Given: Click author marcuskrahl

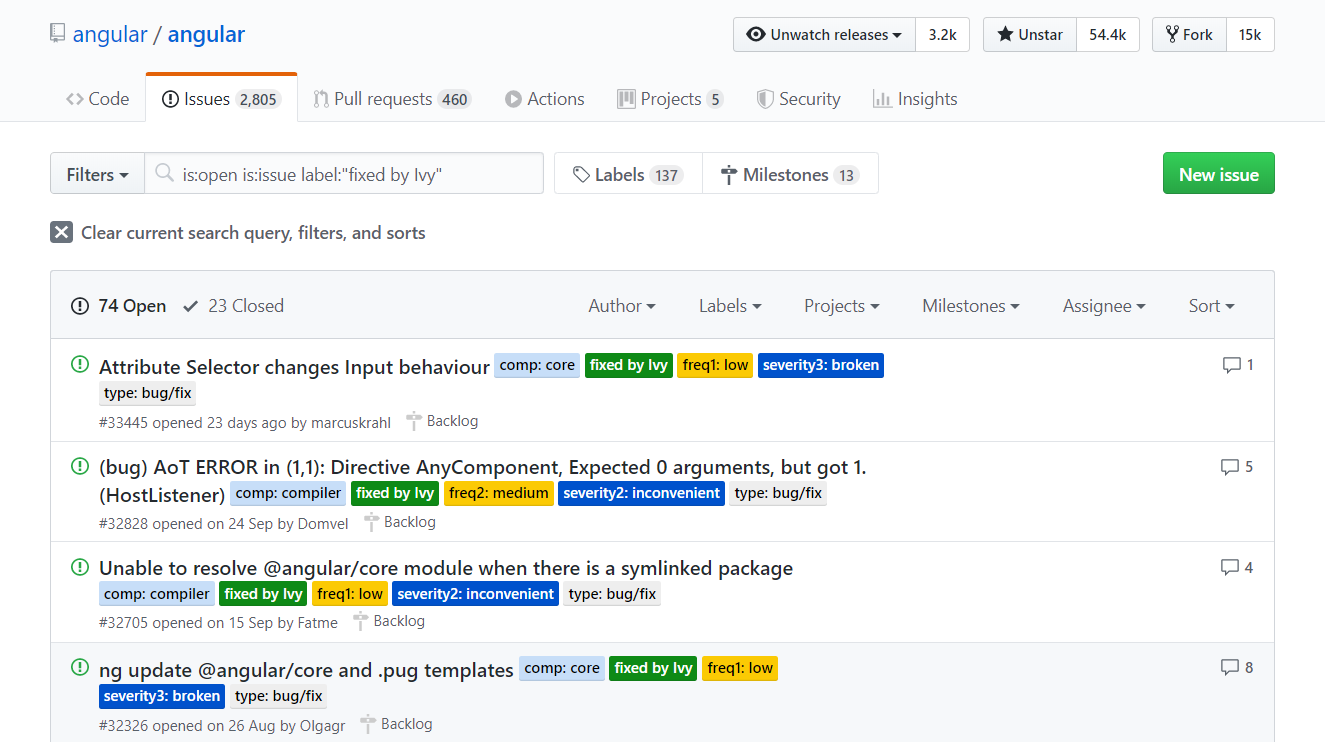Looking at the screenshot, I should click(351, 422).
